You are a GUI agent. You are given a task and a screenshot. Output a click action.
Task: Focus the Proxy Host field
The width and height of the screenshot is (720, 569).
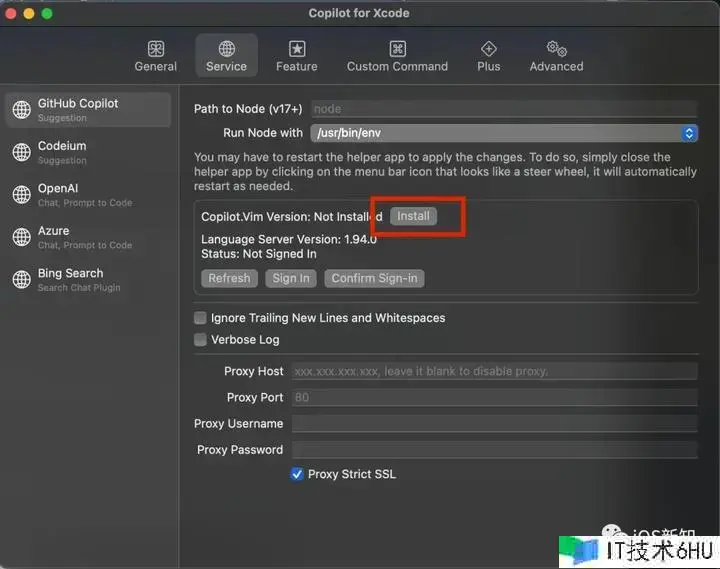pos(495,371)
